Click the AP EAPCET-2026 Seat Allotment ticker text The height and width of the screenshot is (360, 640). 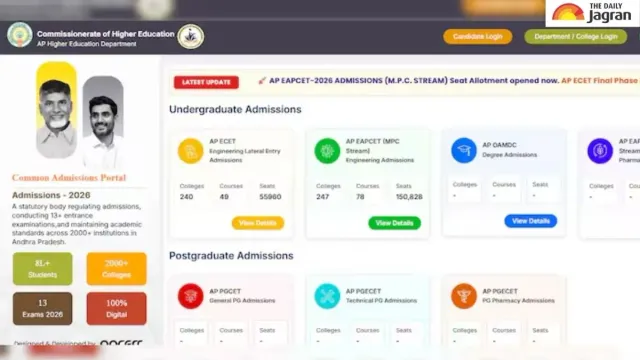click(414, 81)
